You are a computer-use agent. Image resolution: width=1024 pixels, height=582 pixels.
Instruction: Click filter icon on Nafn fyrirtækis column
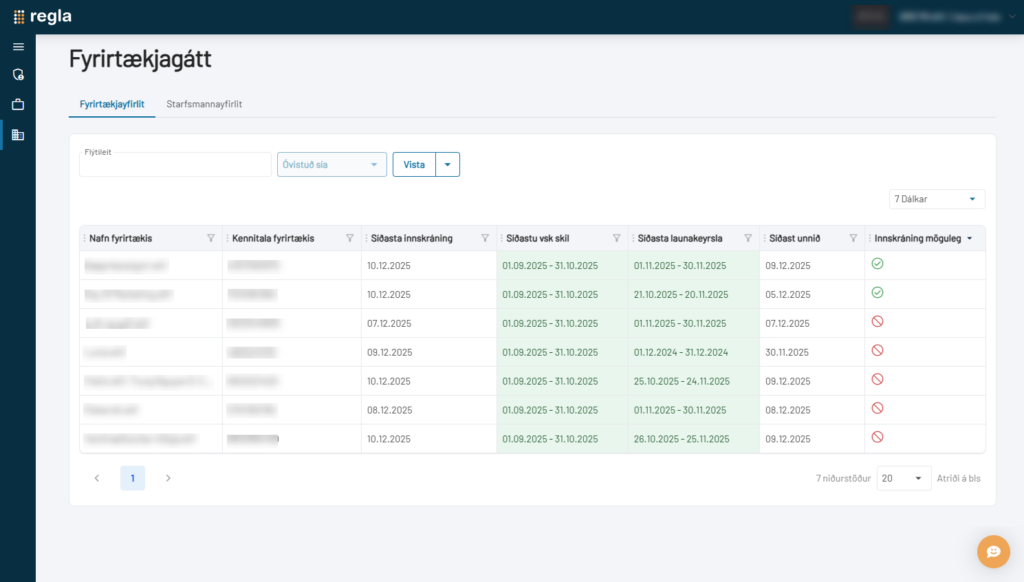[211, 238]
